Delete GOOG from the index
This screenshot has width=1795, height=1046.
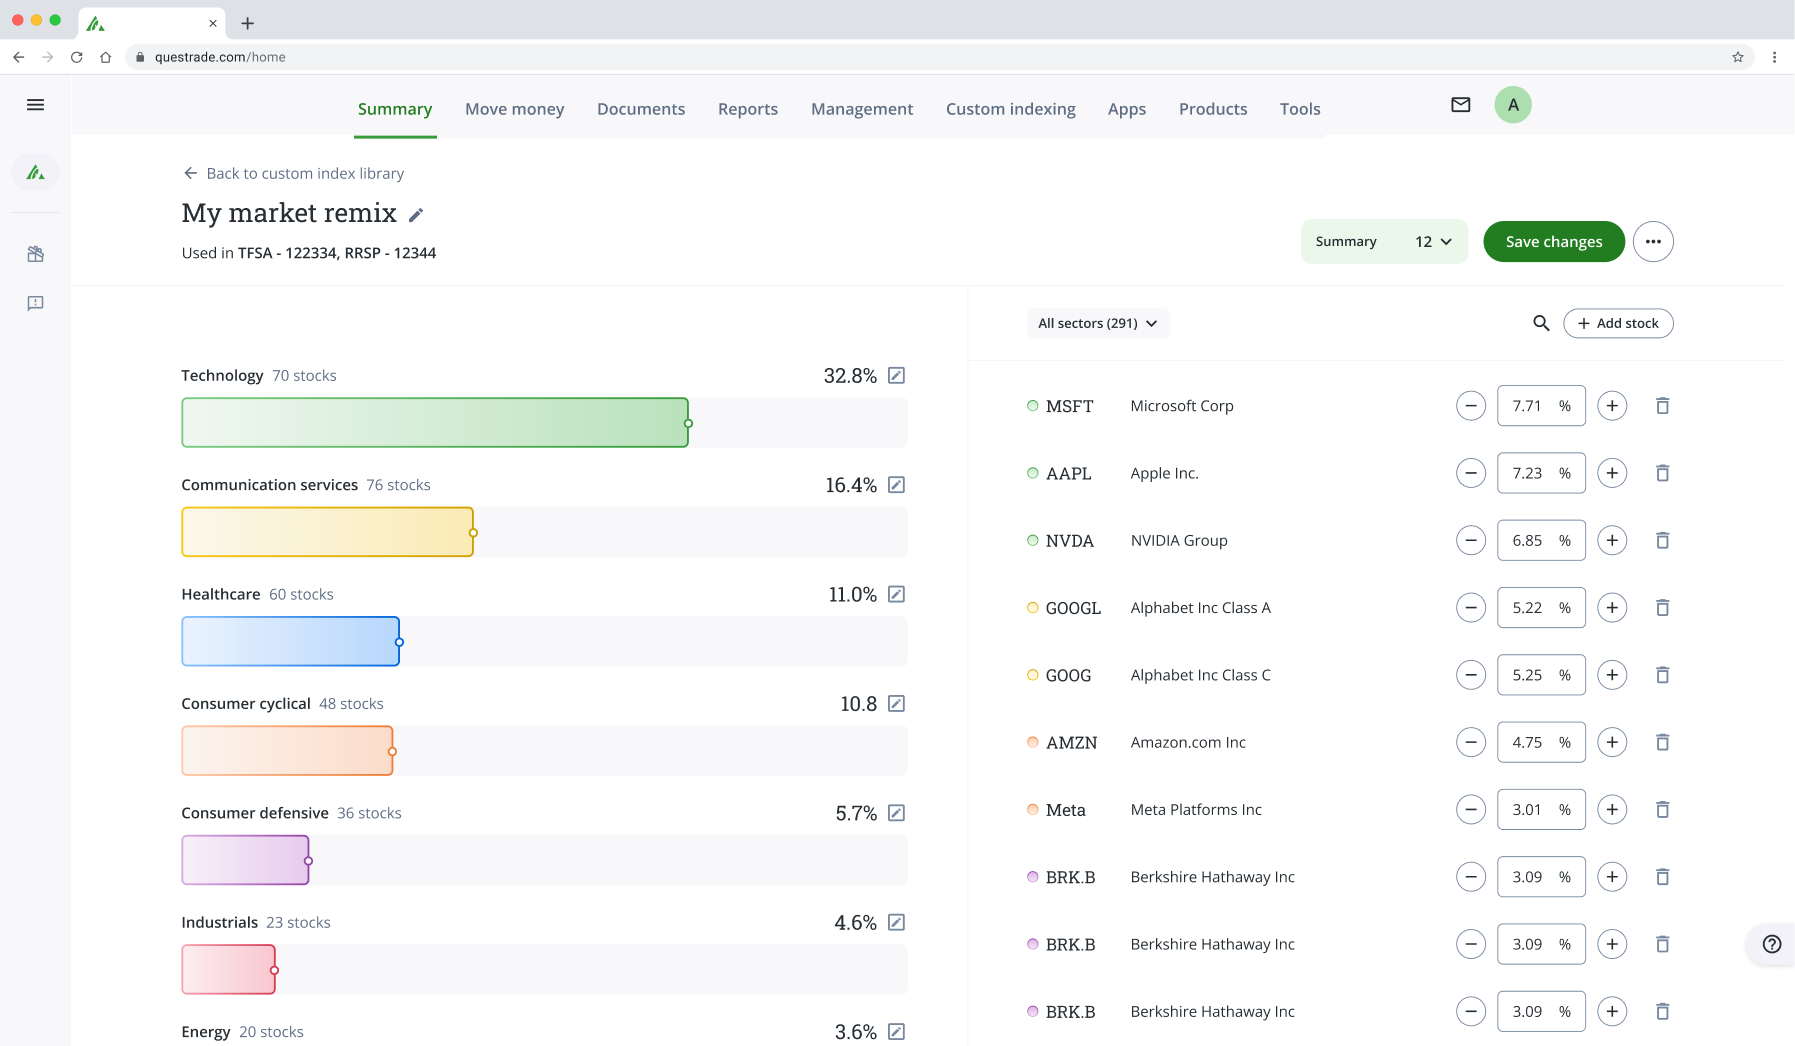[1663, 675]
